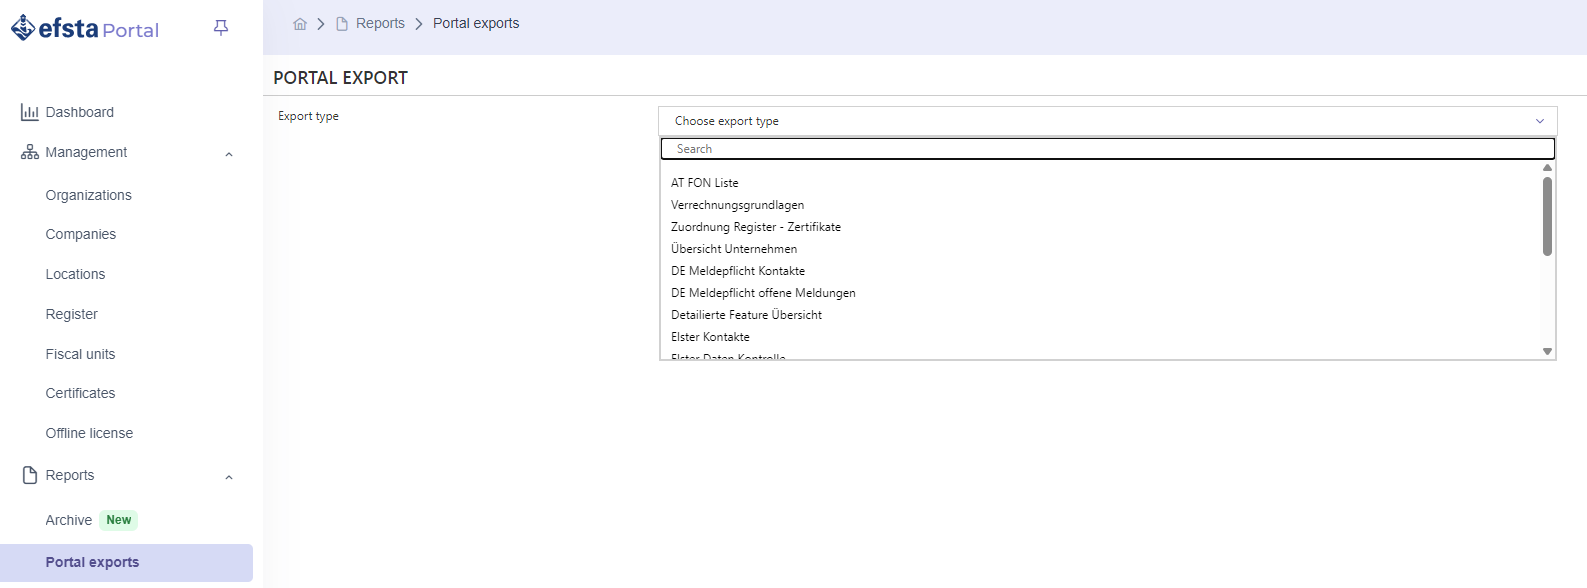Click the list scroll down arrow
The height and width of the screenshot is (588, 1587).
coord(1547,351)
